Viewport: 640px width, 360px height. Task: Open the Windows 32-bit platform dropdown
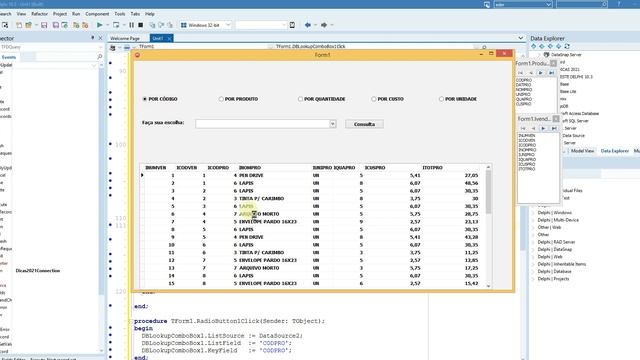coord(228,25)
